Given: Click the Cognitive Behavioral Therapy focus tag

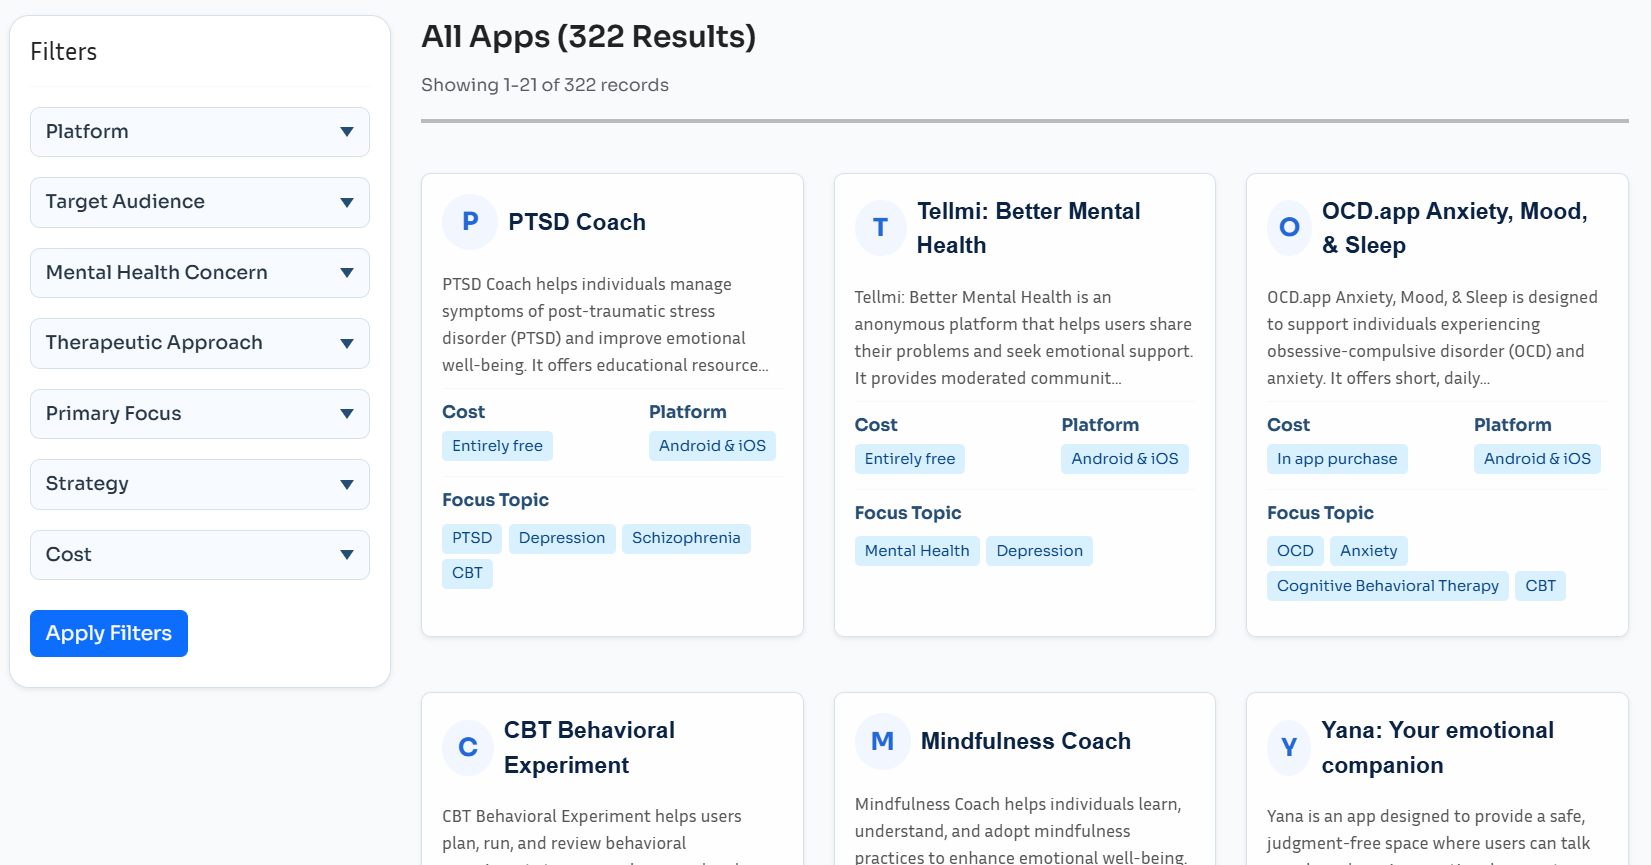Looking at the screenshot, I should tap(1387, 586).
